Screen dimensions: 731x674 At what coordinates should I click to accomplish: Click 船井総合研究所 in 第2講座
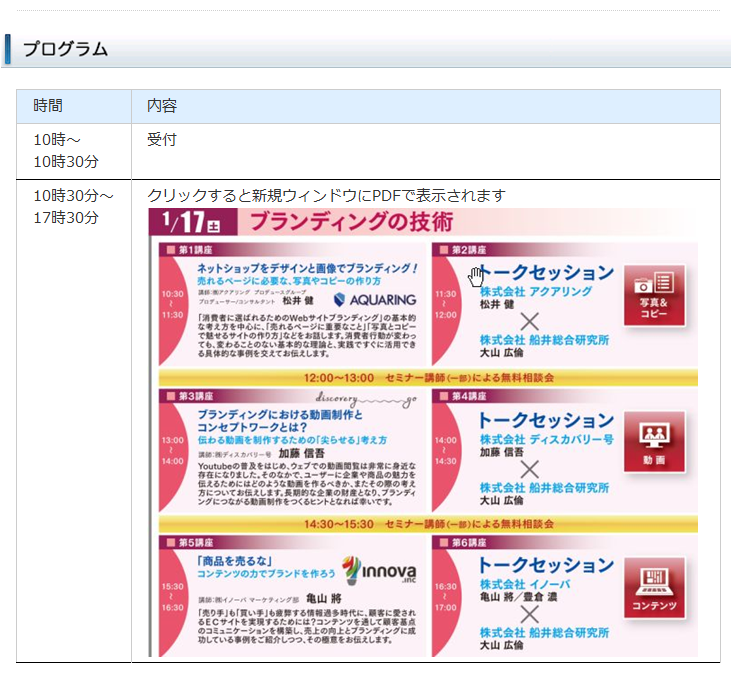coord(569,340)
